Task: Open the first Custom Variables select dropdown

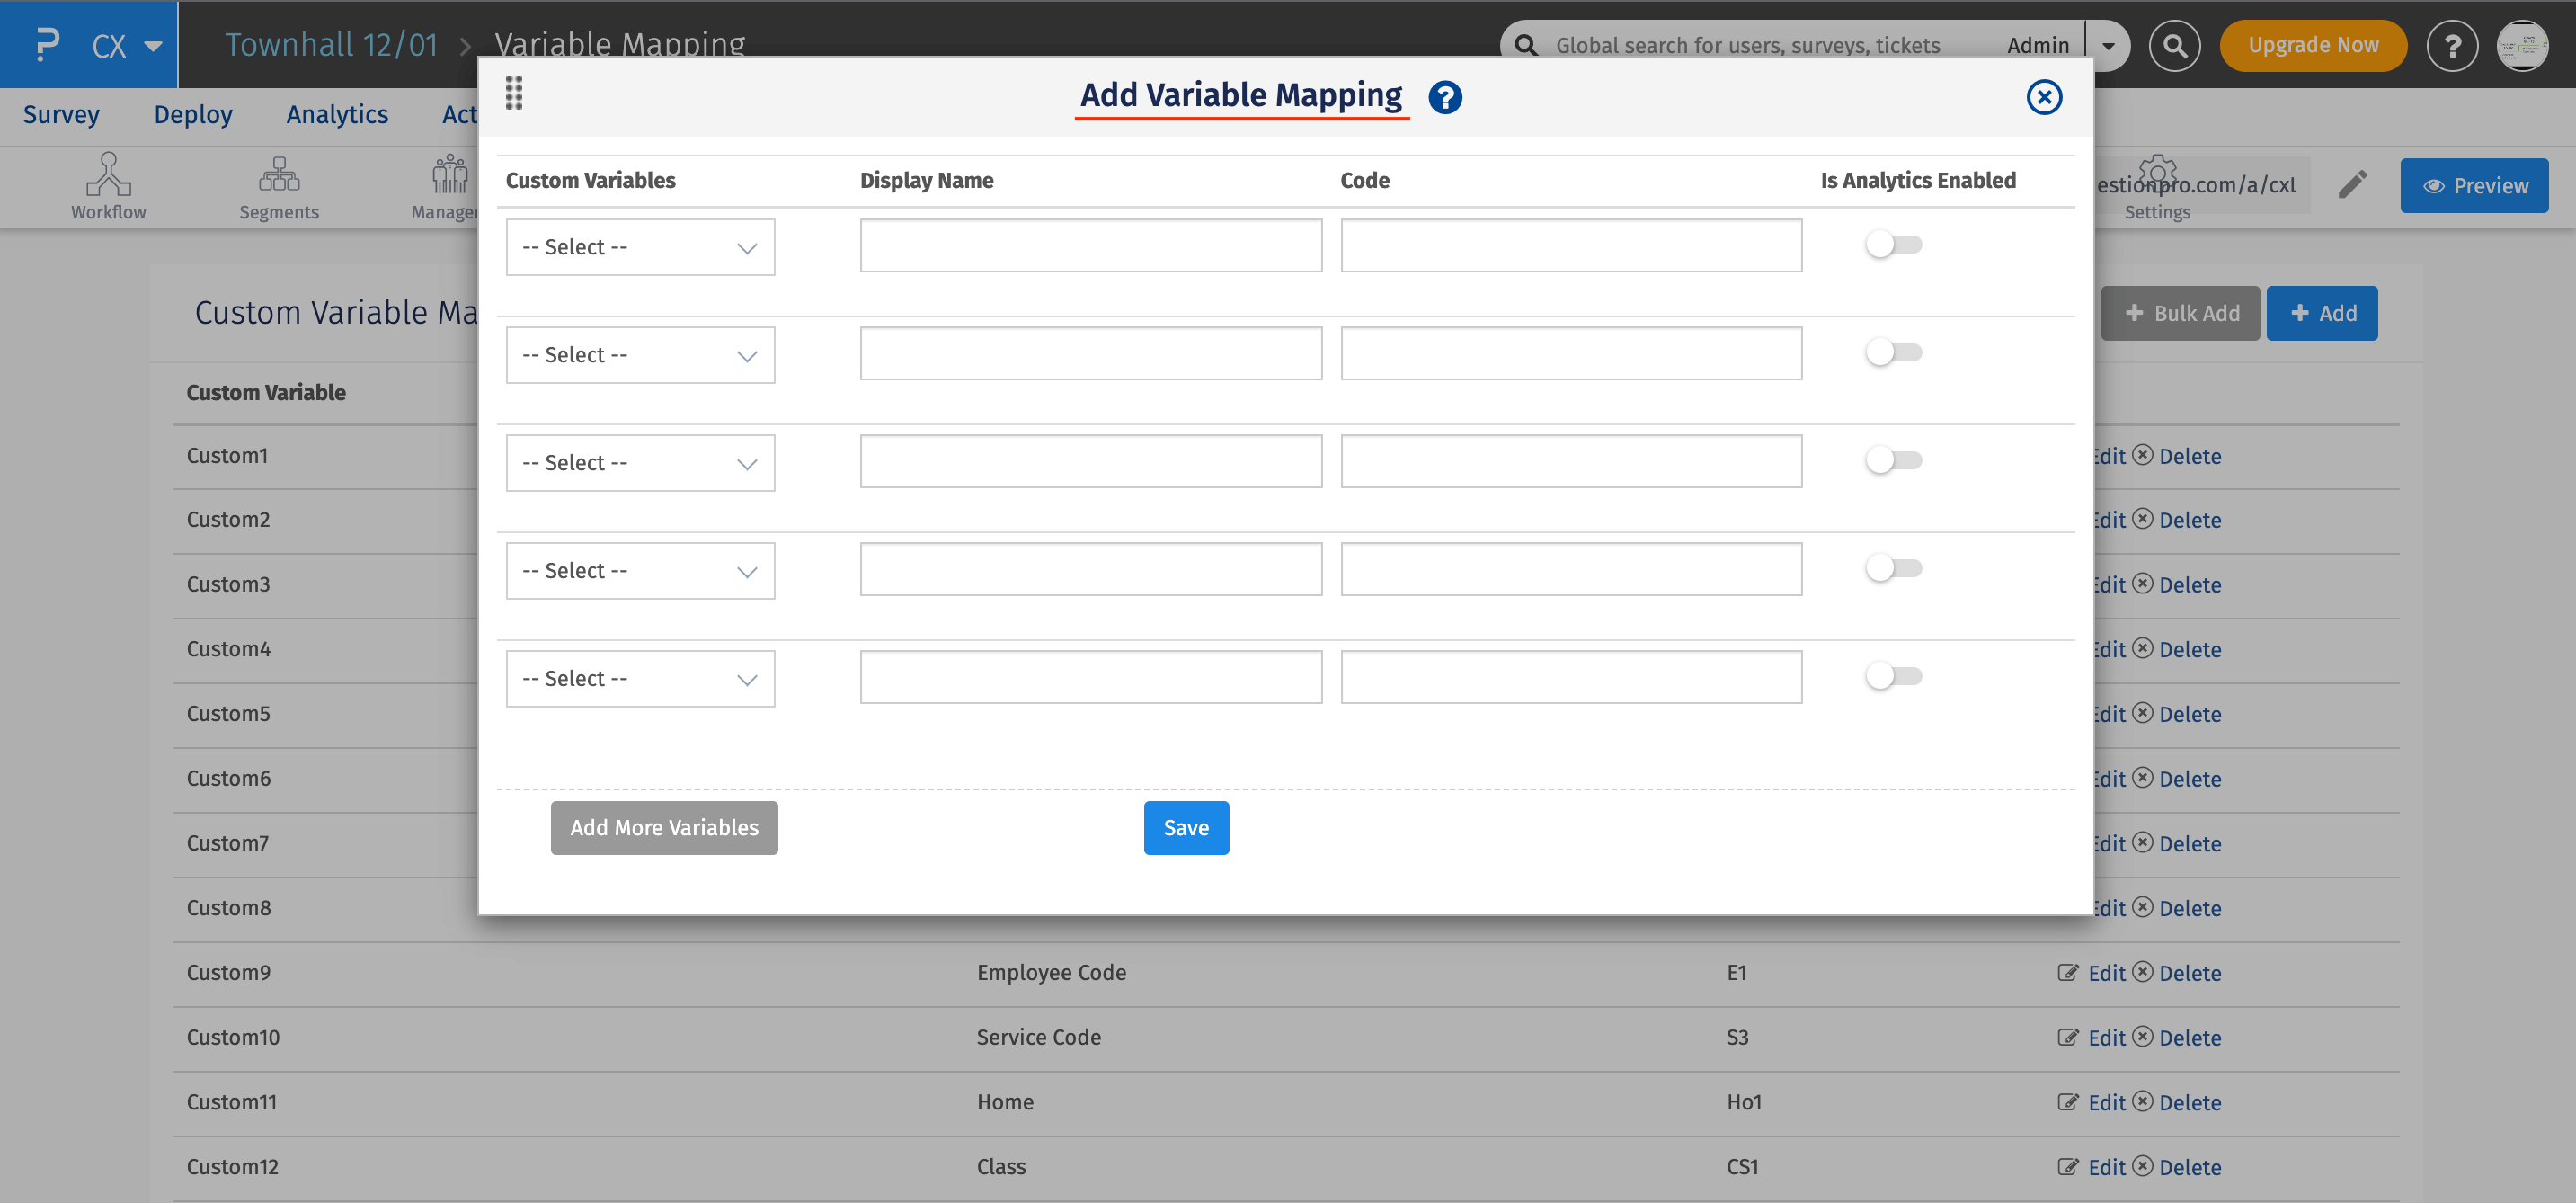Action: pyautogui.click(x=640, y=246)
